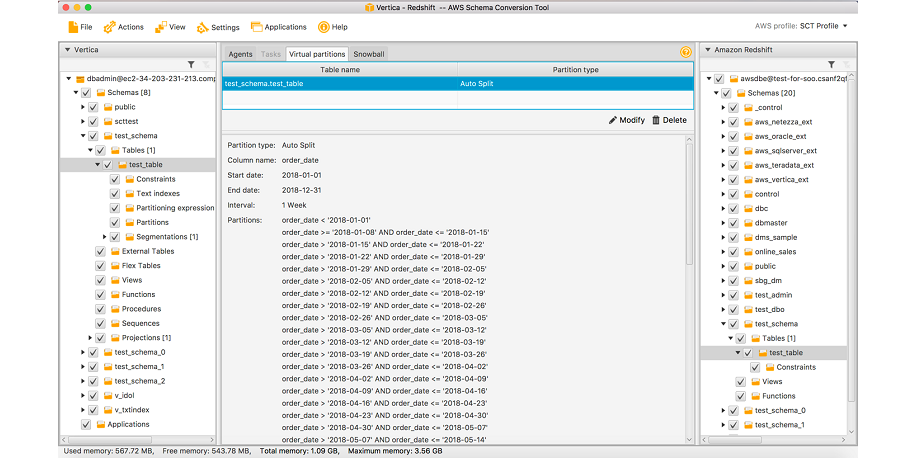Click the folder icon of dbmaster schema
This screenshot has width=916, height=458.
(748, 223)
